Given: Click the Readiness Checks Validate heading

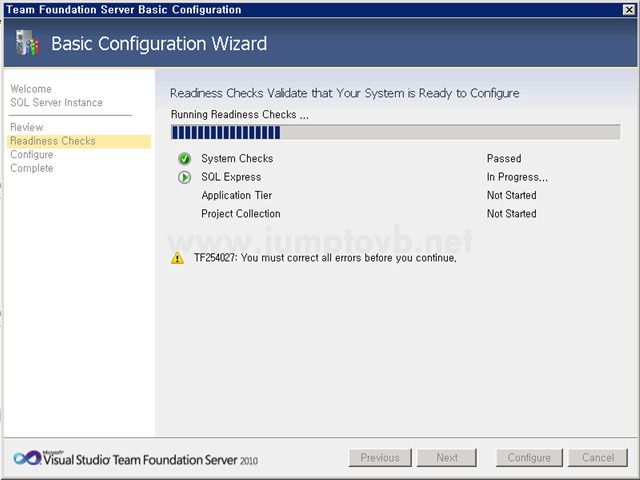Looking at the screenshot, I should 345,93.
